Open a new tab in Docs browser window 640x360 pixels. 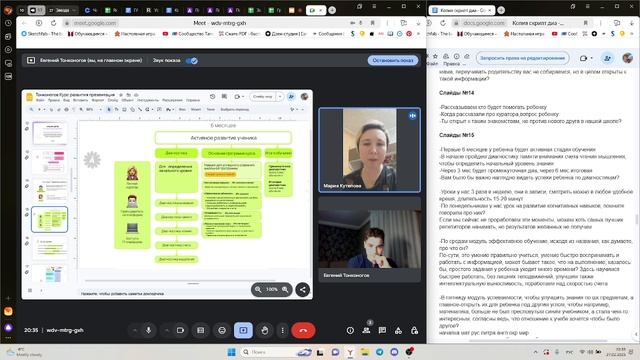501,10
